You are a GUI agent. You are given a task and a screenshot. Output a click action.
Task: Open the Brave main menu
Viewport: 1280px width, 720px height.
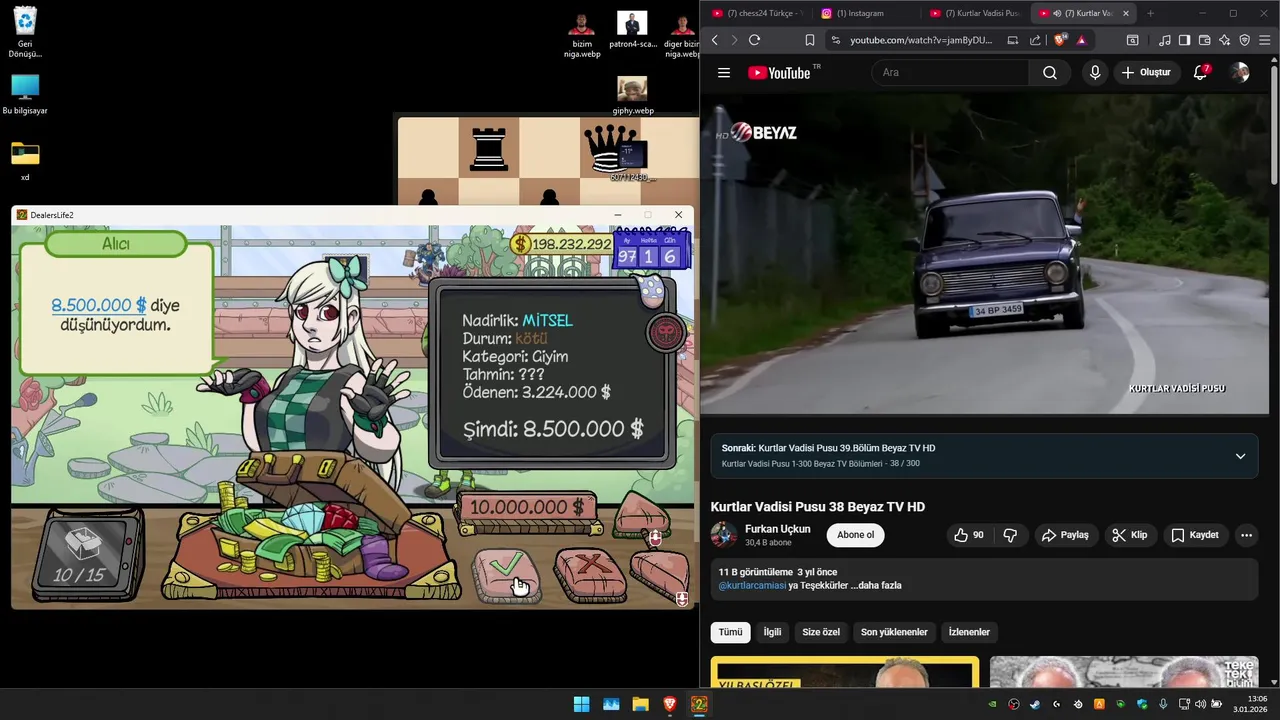(1266, 40)
